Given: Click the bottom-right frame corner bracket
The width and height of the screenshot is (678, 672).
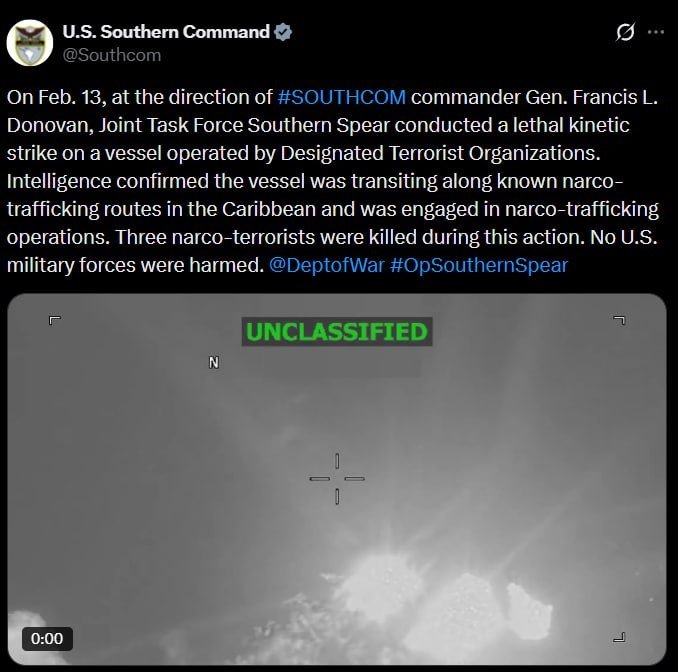Looking at the screenshot, I should click(620, 637).
